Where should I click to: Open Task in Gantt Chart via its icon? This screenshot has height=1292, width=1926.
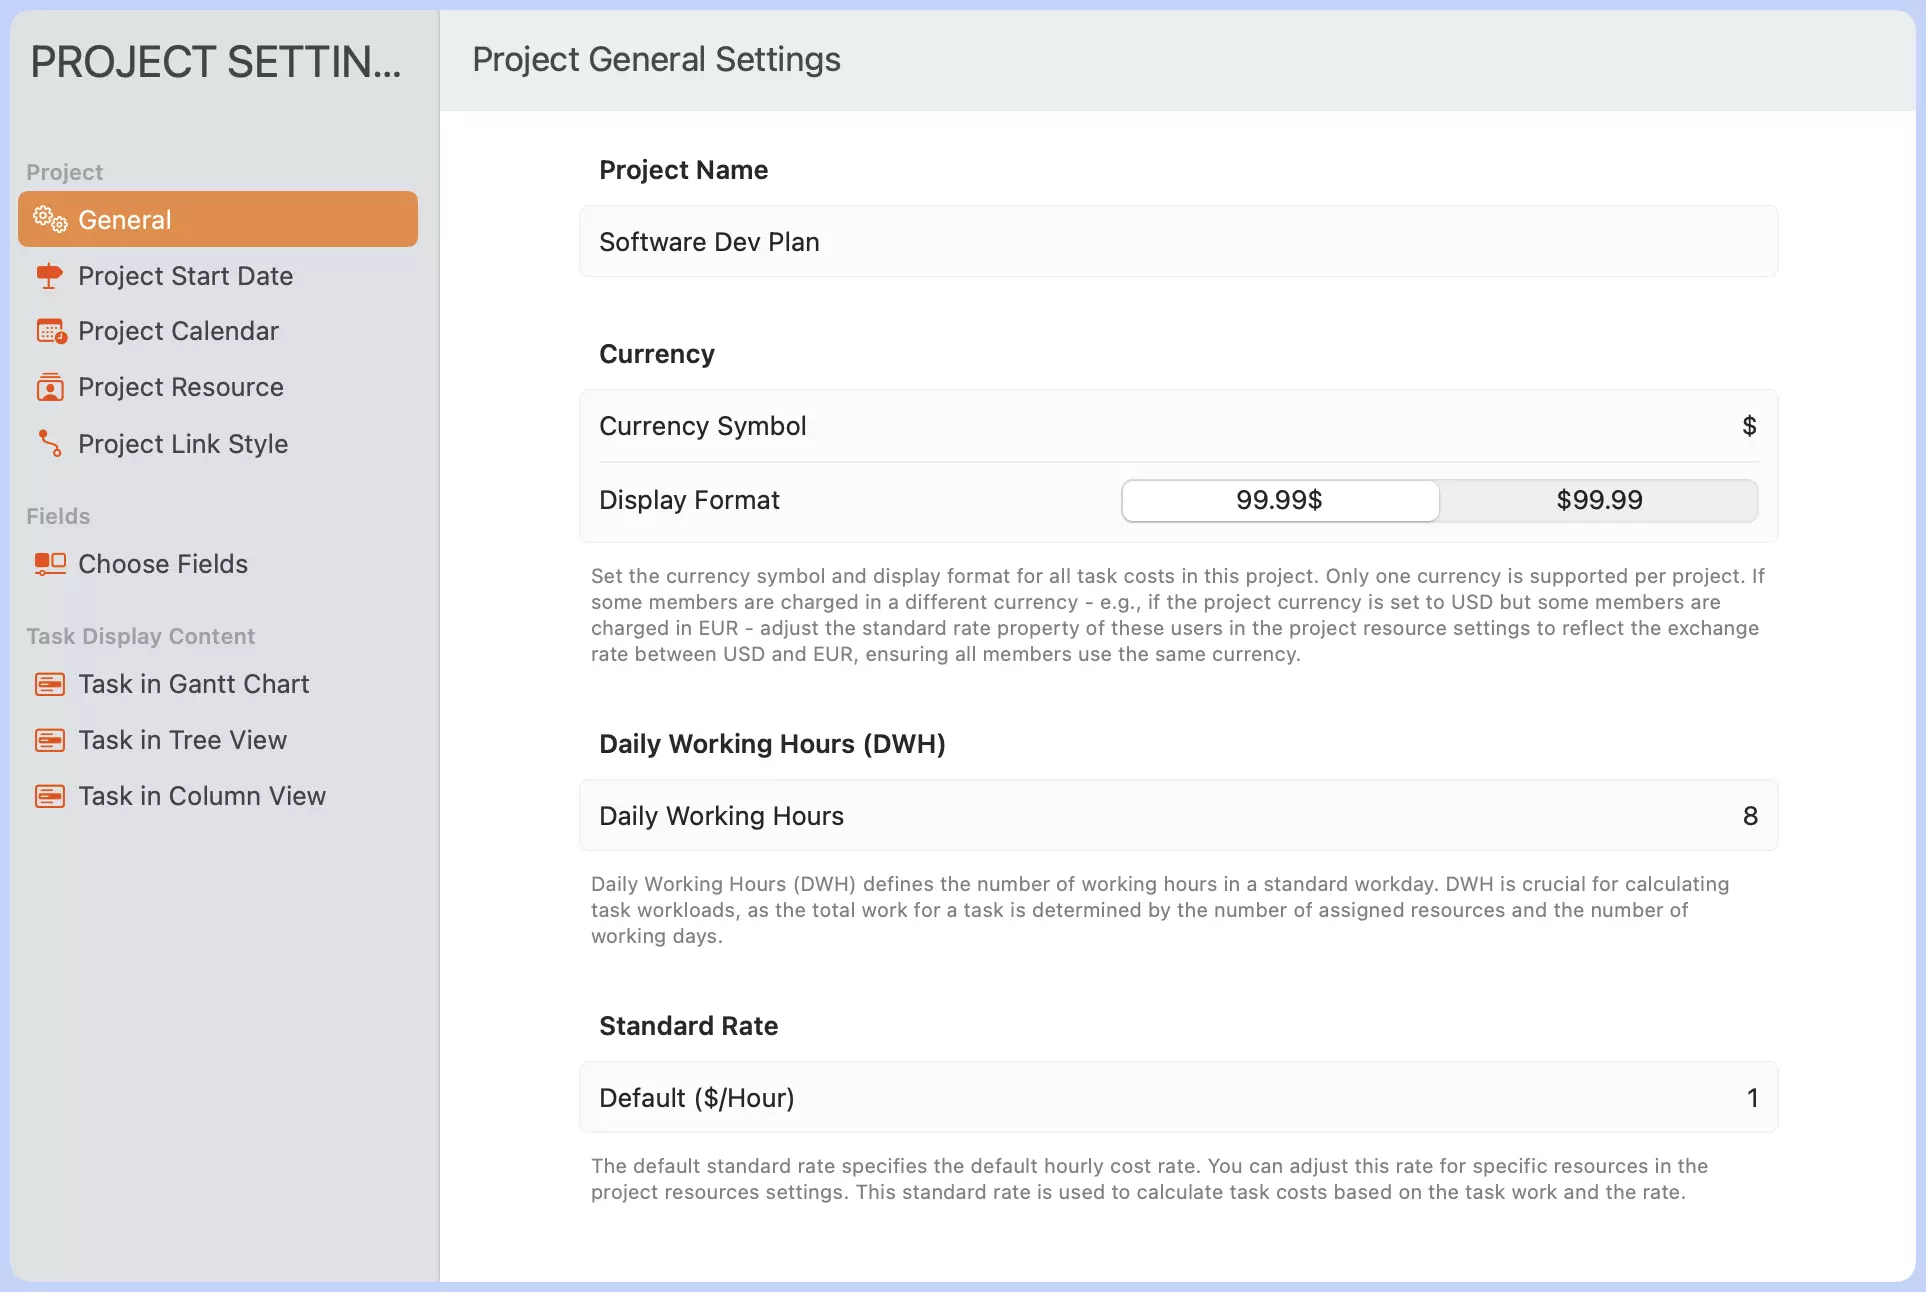[50, 684]
